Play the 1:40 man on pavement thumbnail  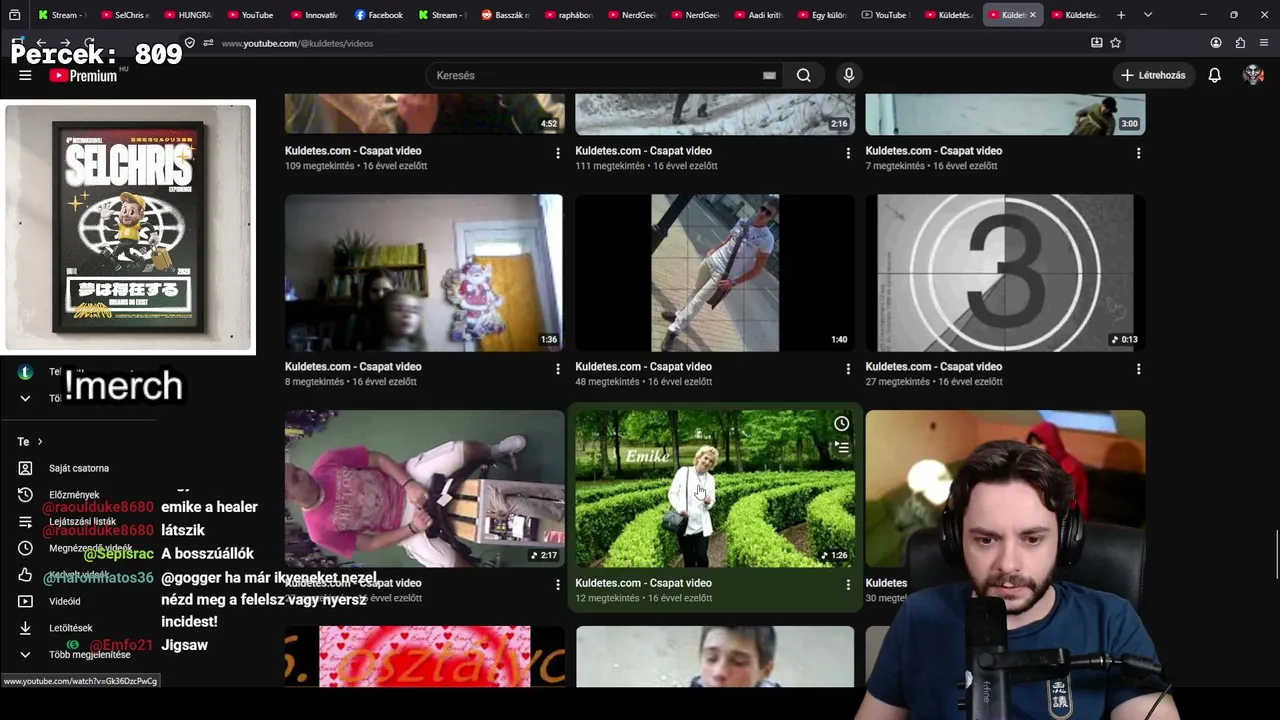click(715, 273)
